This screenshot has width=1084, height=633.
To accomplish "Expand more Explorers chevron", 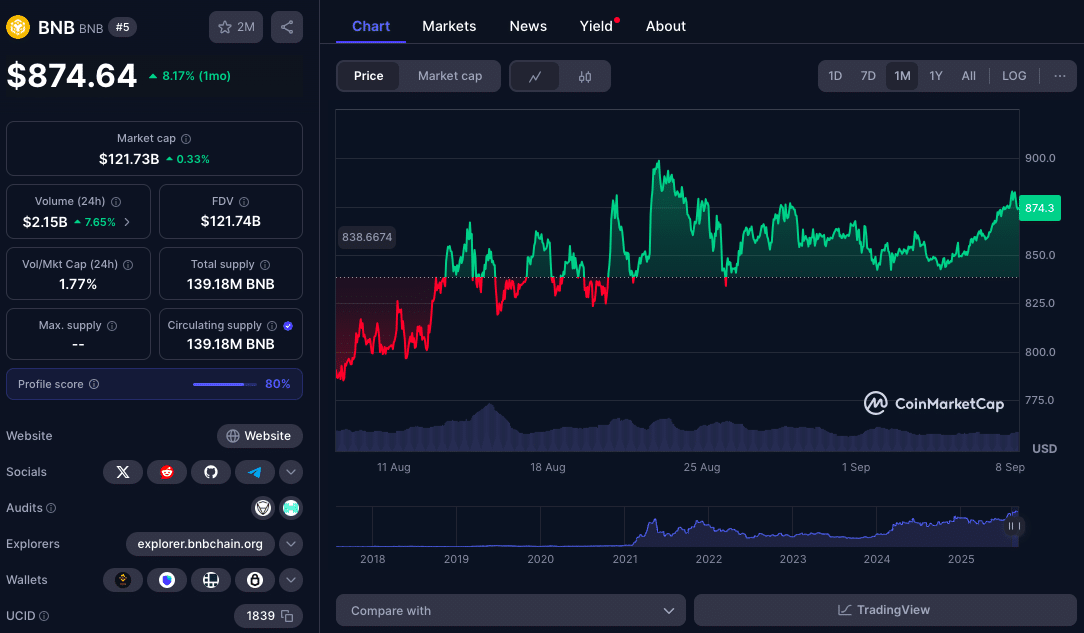I will point(291,544).
